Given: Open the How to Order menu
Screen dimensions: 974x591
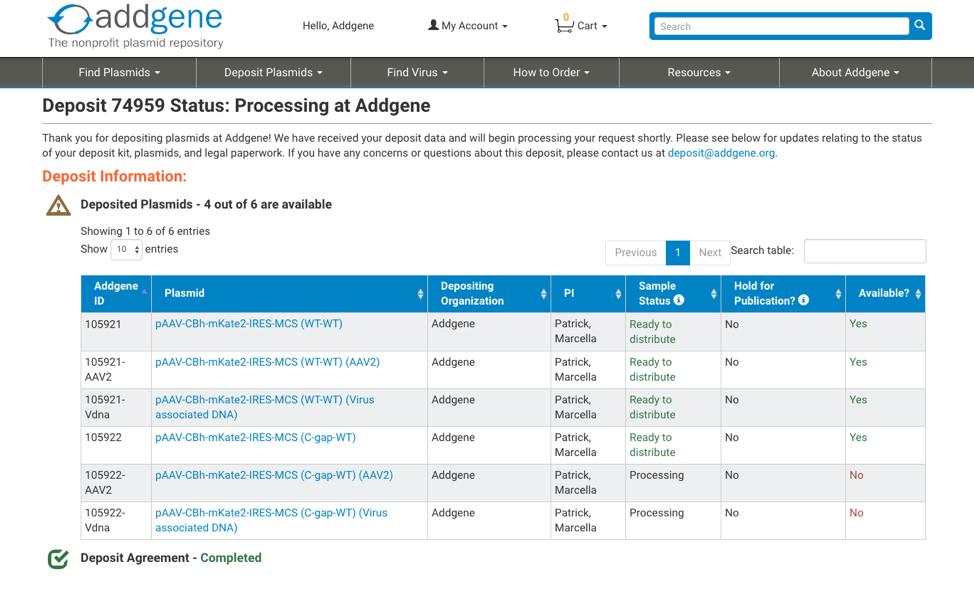Looking at the screenshot, I should point(551,73).
